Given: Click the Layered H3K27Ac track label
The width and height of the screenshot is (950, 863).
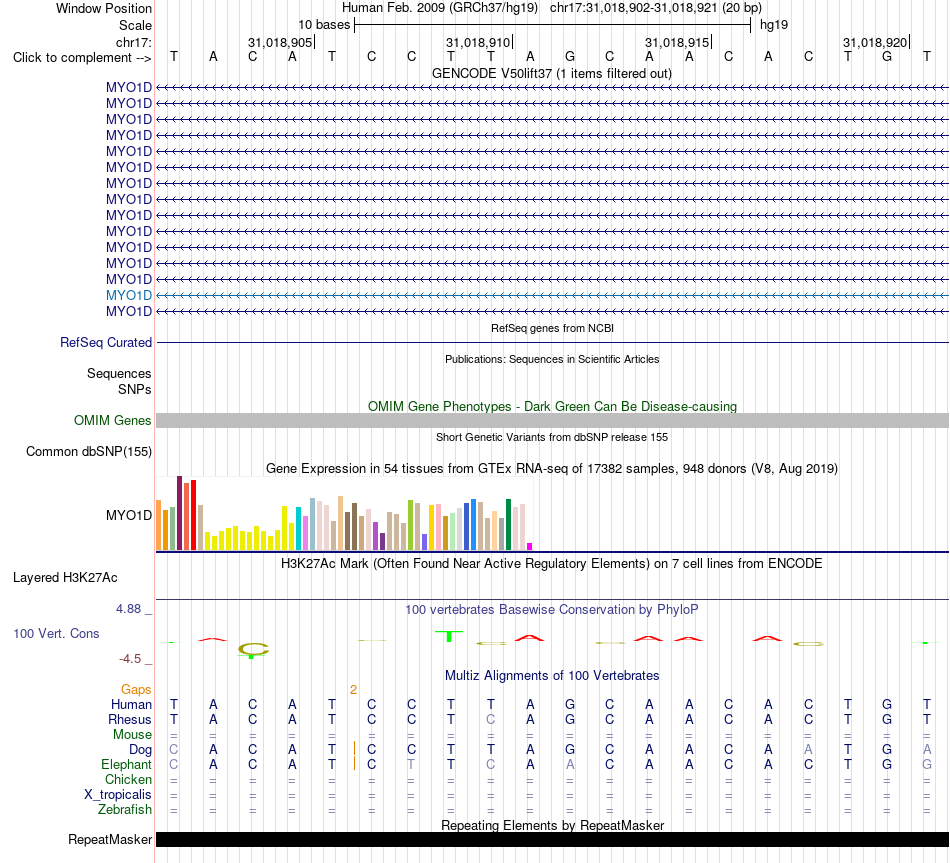Looking at the screenshot, I should point(65,578).
